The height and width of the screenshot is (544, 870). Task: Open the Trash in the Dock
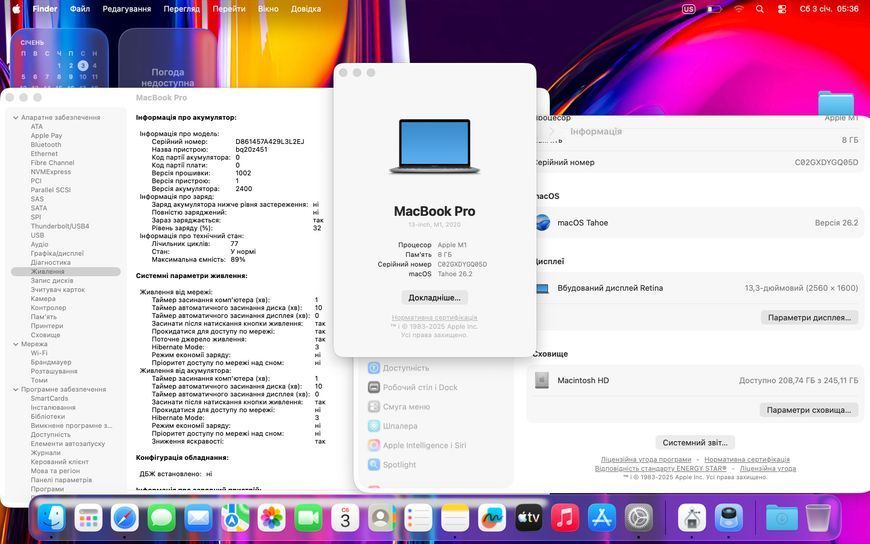tap(818, 518)
